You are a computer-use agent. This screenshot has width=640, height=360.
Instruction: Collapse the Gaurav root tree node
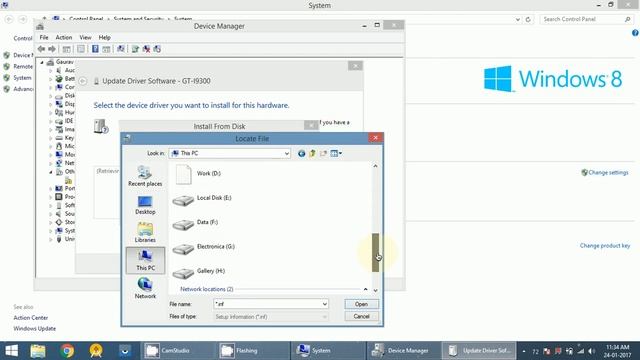point(42,62)
